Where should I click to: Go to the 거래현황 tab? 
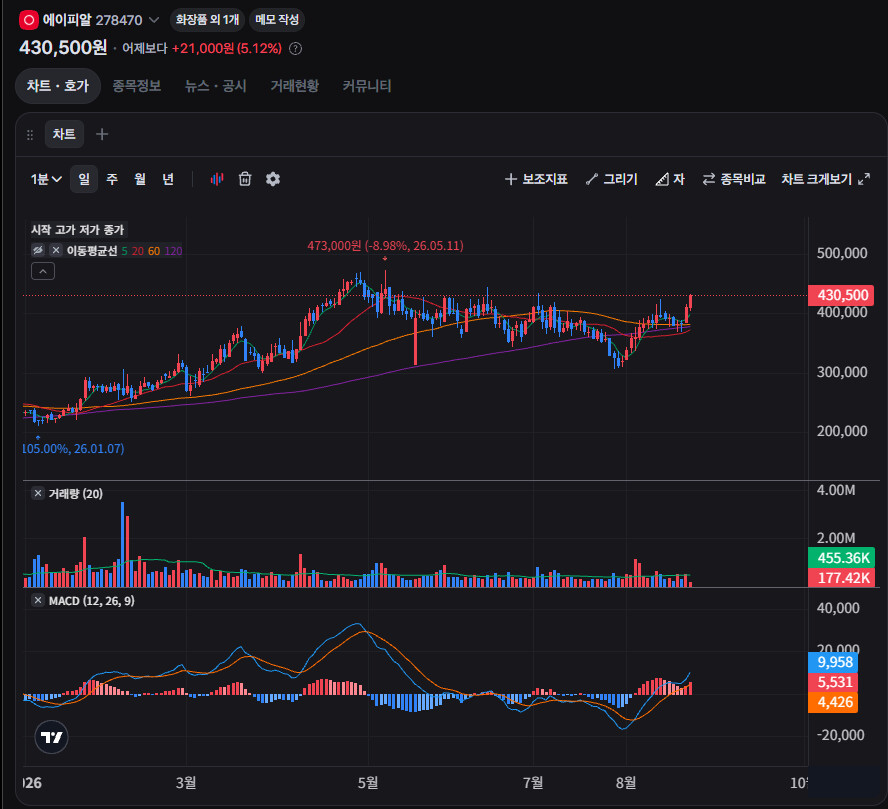click(x=294, y=86)
